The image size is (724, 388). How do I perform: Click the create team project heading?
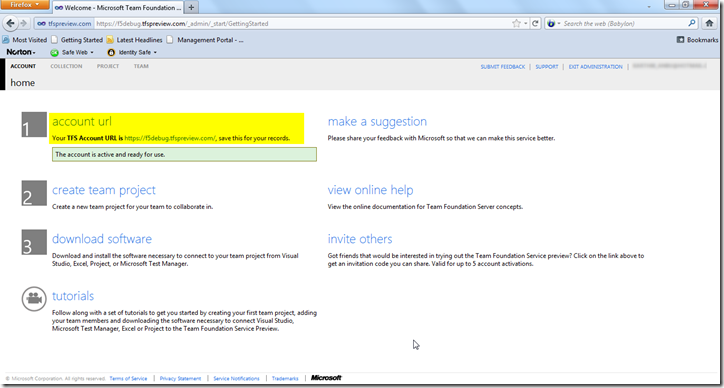pos(104,190)
